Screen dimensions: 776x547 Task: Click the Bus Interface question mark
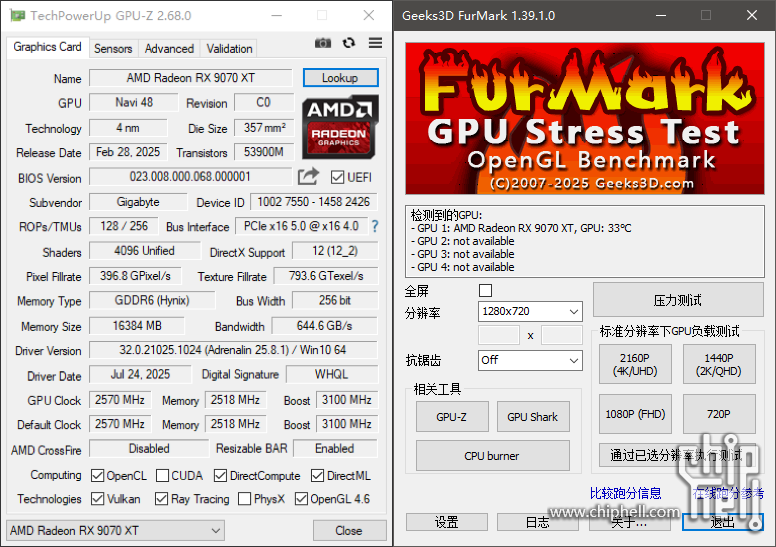[375, 226]
